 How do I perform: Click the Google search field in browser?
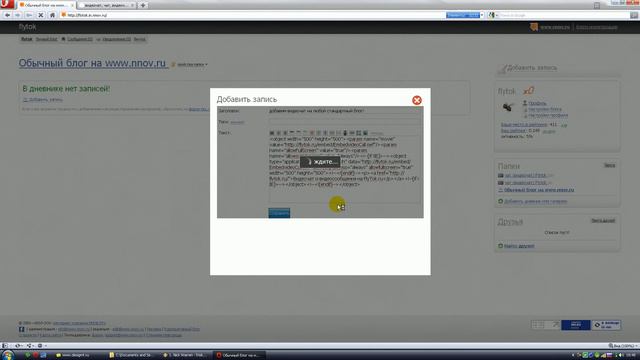[563, 15]
